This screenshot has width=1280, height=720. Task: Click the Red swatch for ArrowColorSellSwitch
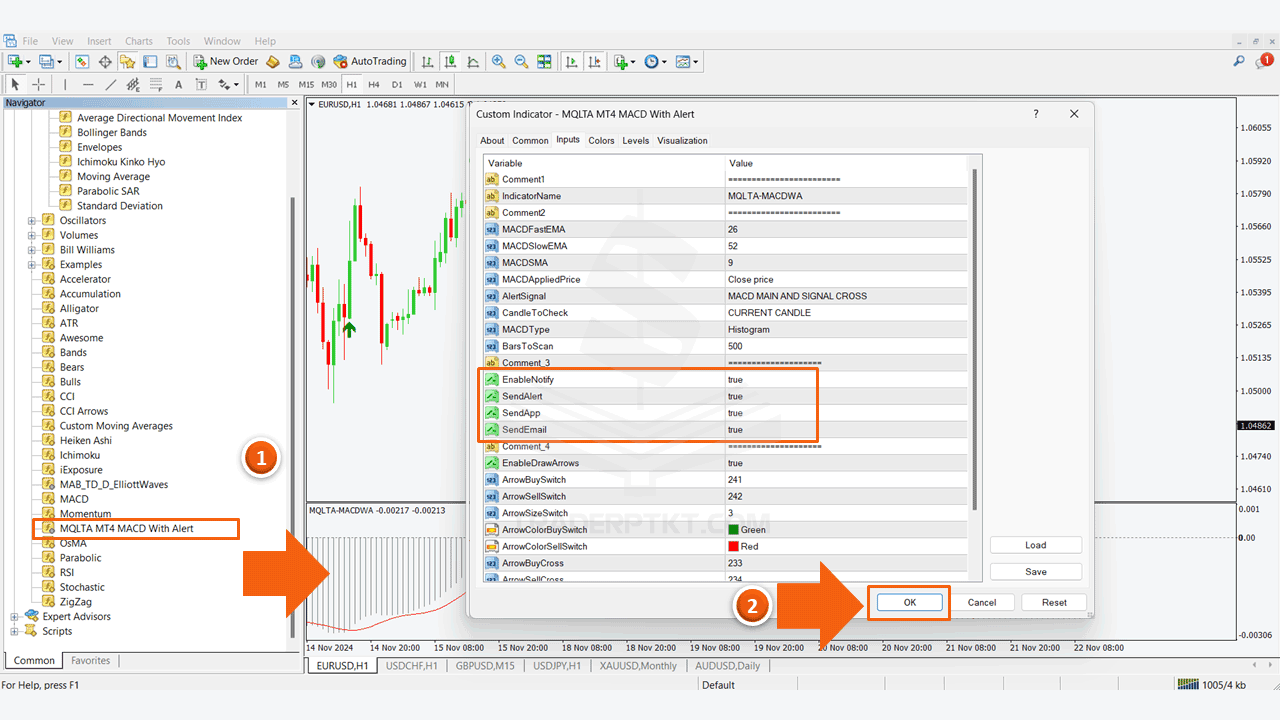pyautogui.click(x=733, y=547)
